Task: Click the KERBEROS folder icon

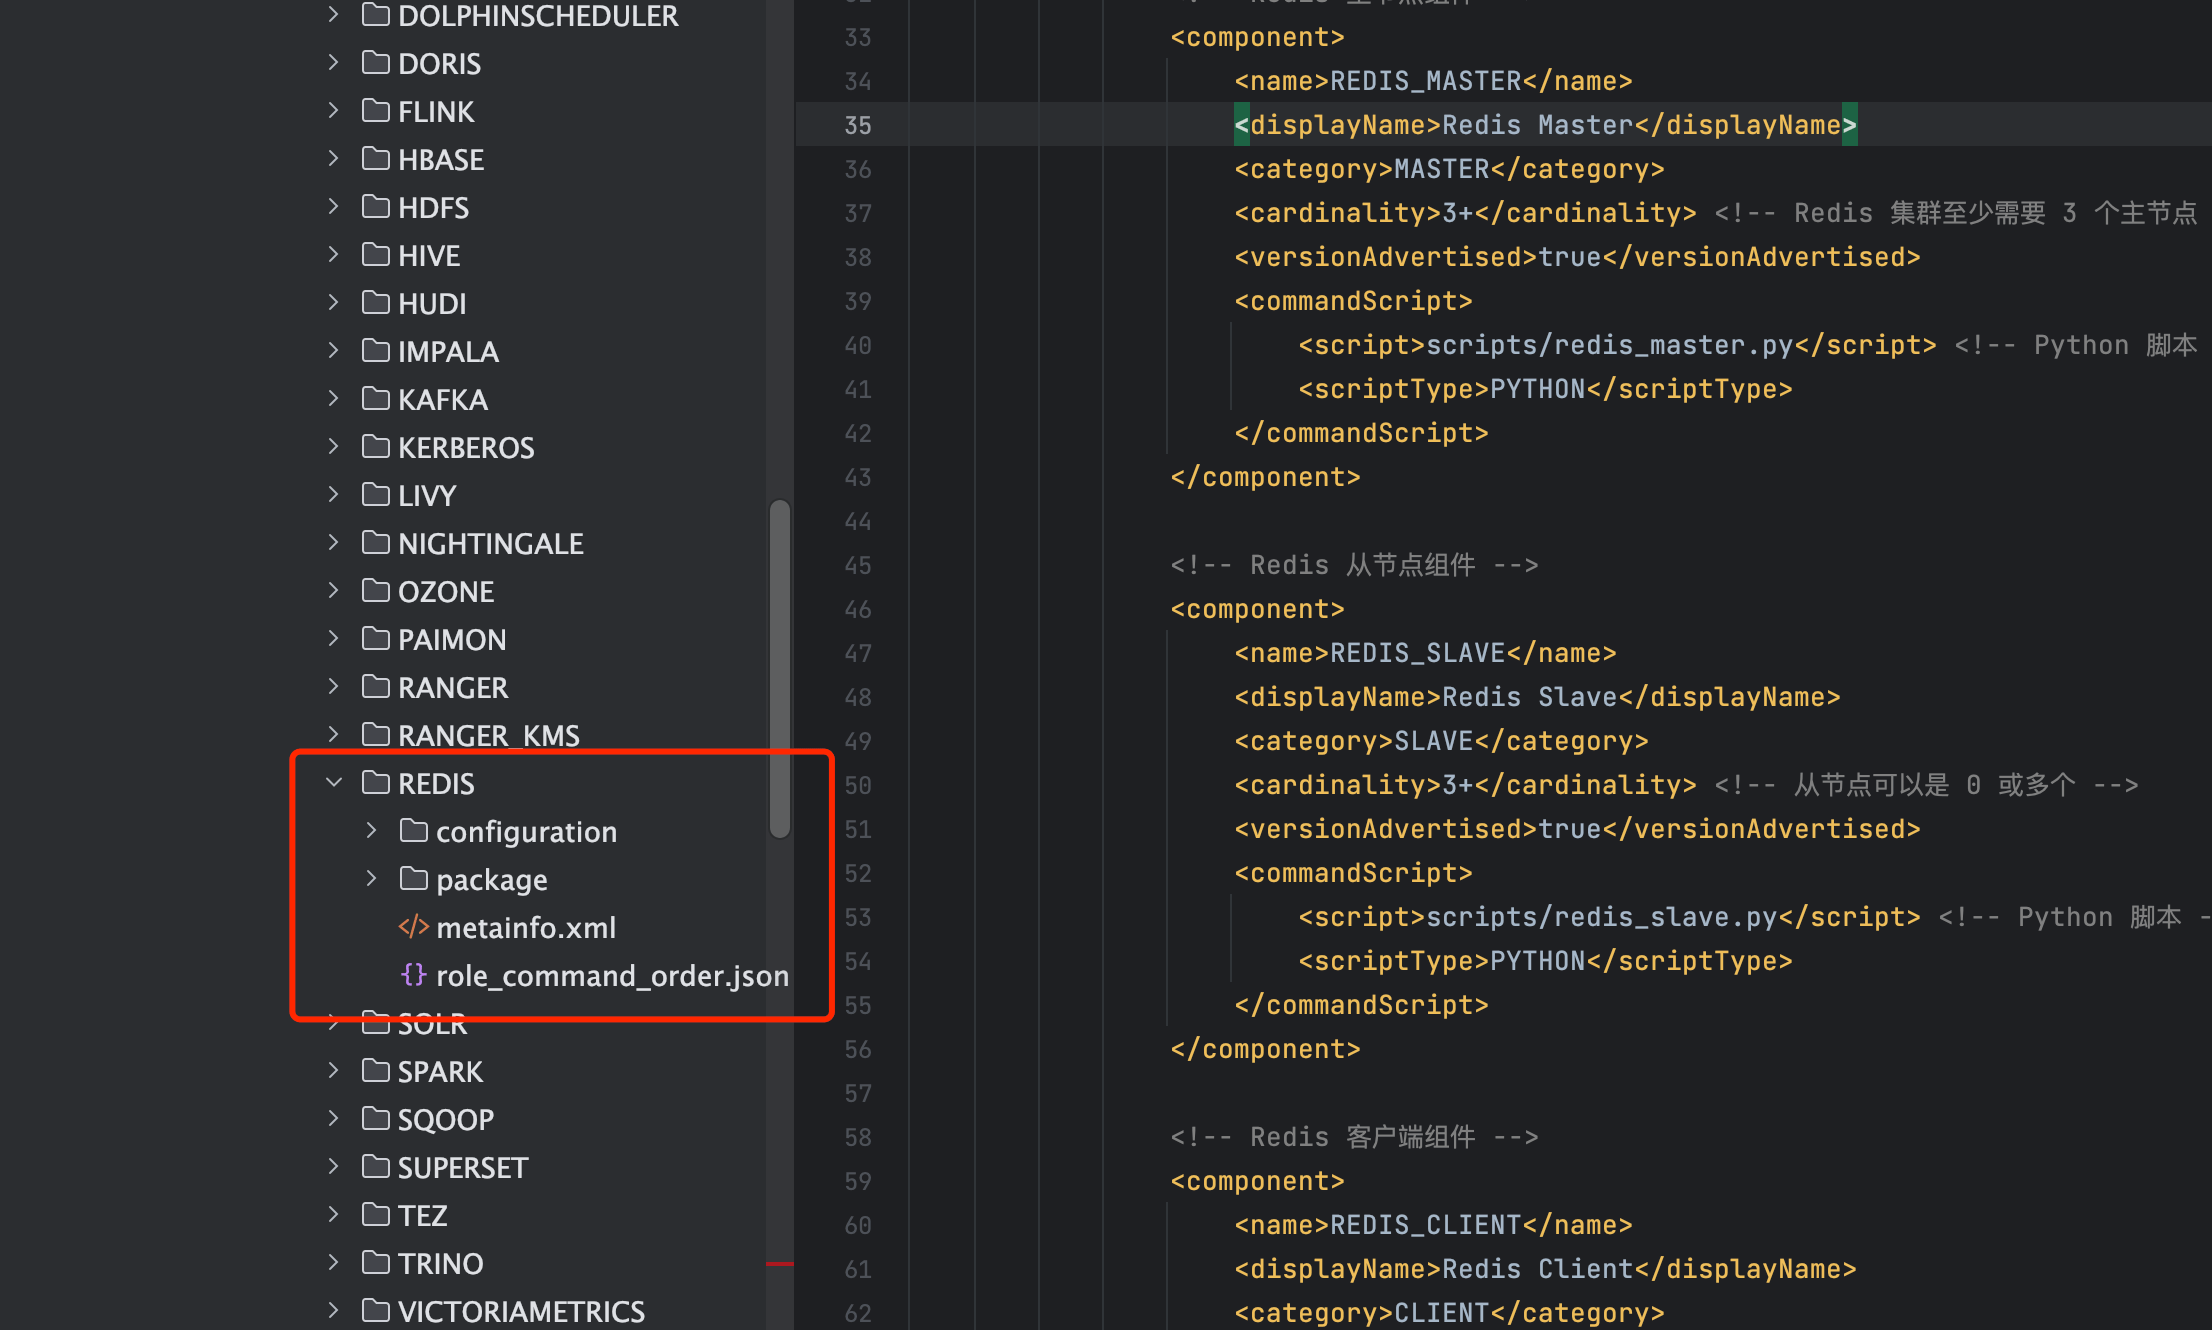Action: pyautogui.click(x=376, y=446)
